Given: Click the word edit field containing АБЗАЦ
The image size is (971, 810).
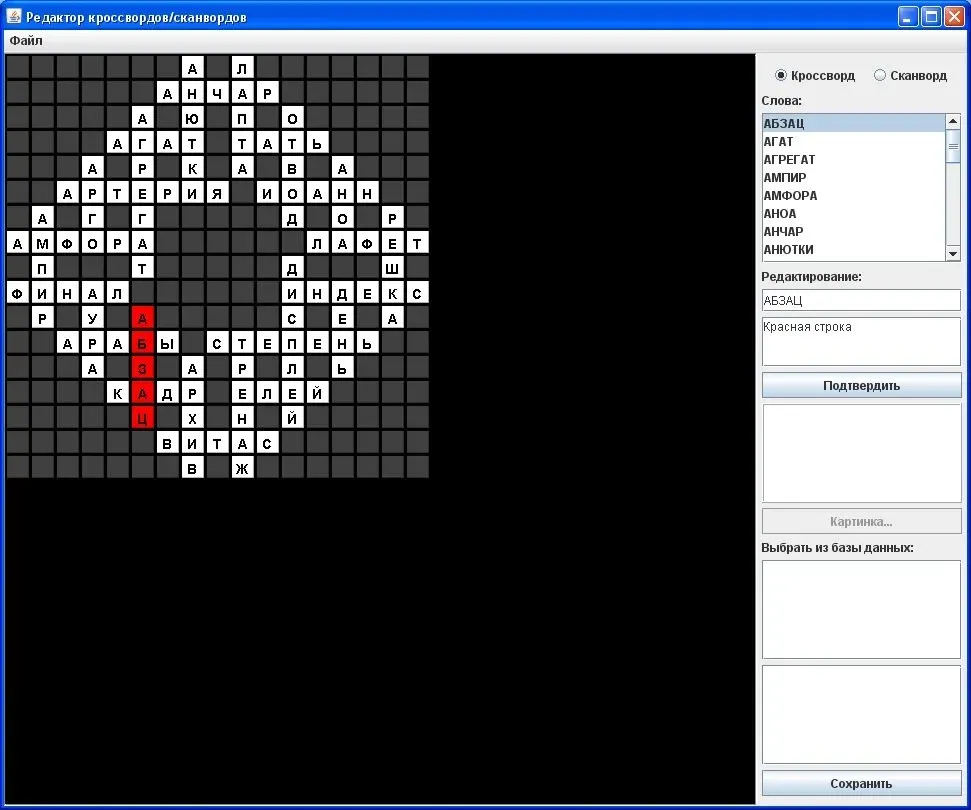Looking at the screenshot, I should [860, 300].
